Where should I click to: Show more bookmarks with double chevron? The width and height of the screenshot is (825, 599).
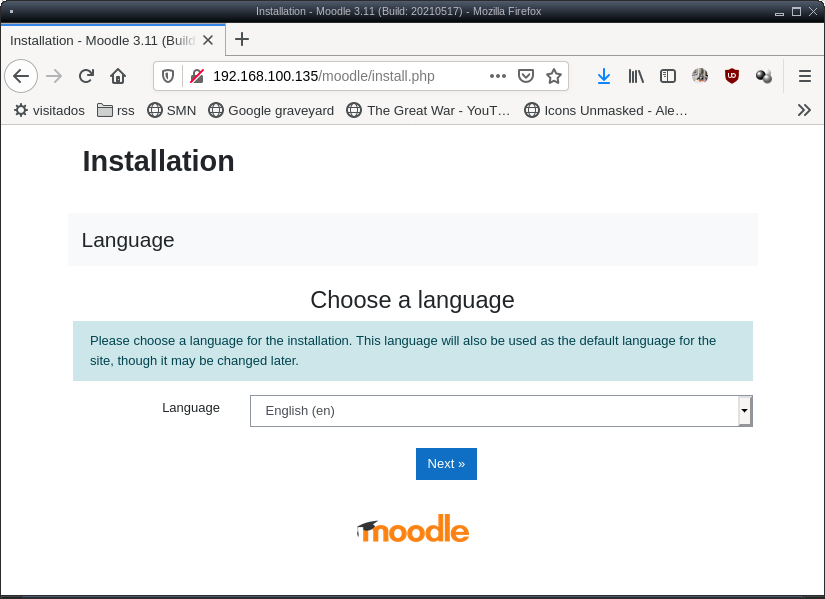(804, 110)
